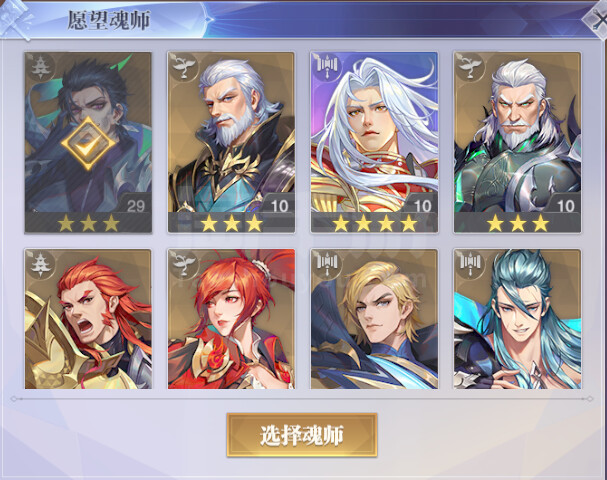Viewport: 607px width, 480px height.
Task: Select the red-ponytail woman card
Action: [231, 319]
